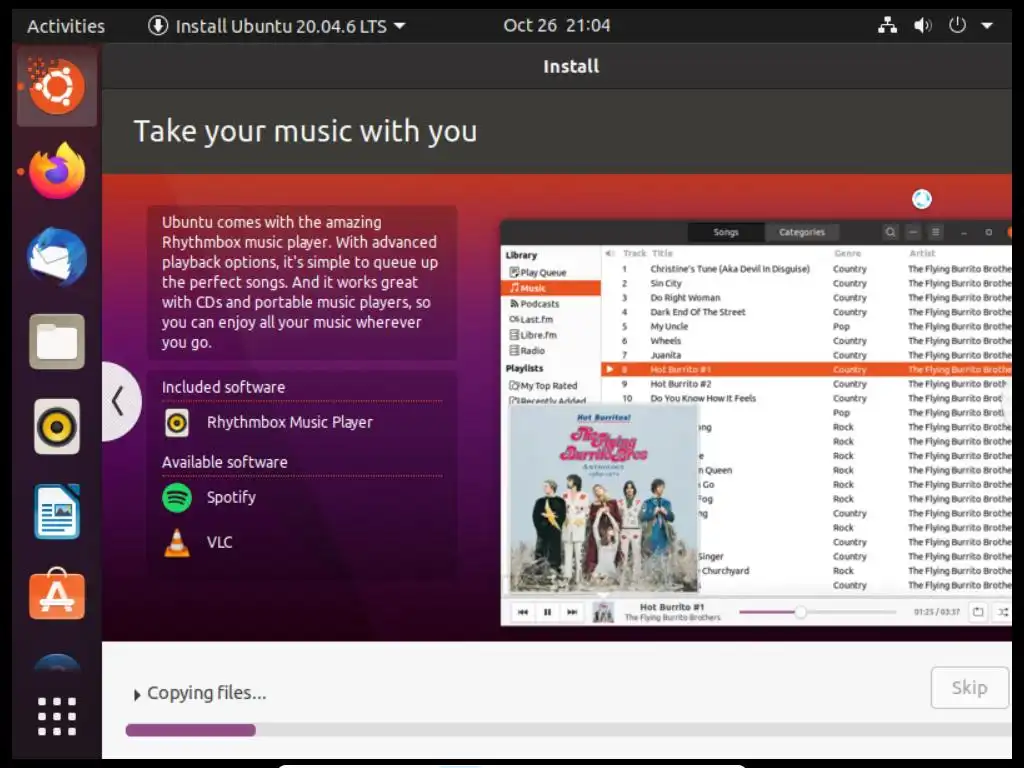Select My Top Rated playlist
1024x768 pixels.
[x=543, y=385]
